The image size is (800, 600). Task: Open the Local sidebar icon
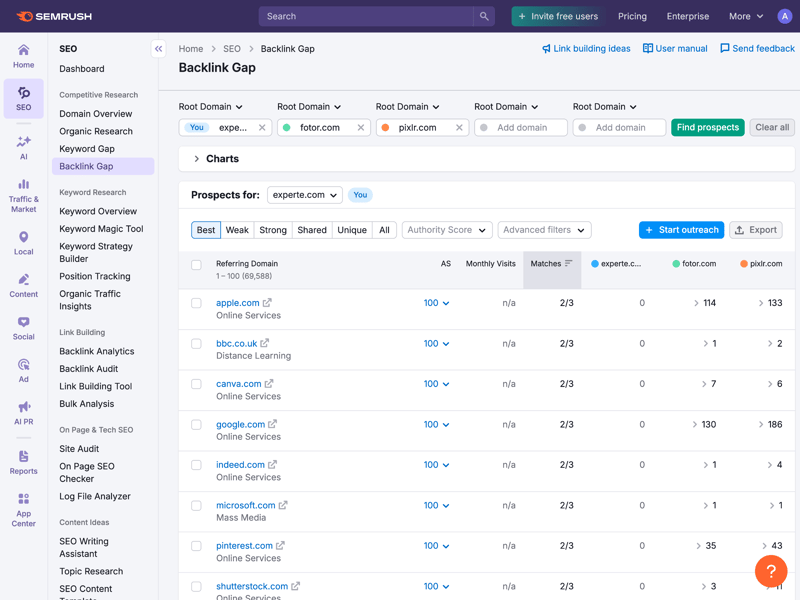pos(23,243)
